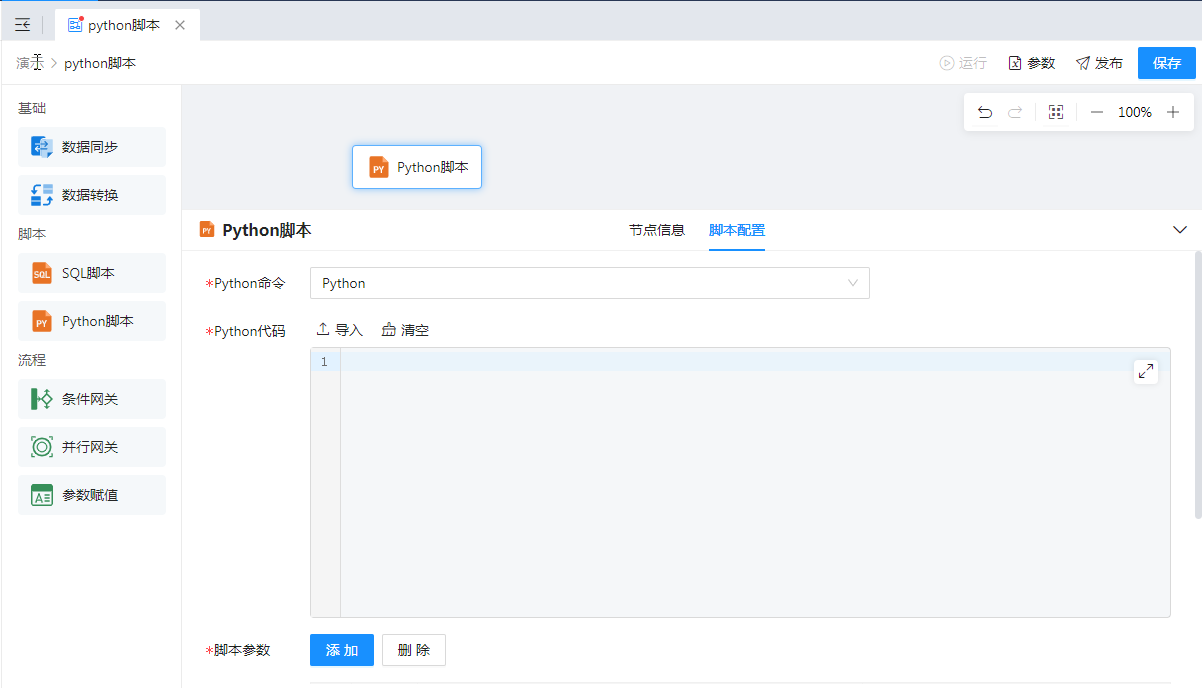Click the undo arrow in canvas toolbar
1202x688 pixels.
coord(985,112)
